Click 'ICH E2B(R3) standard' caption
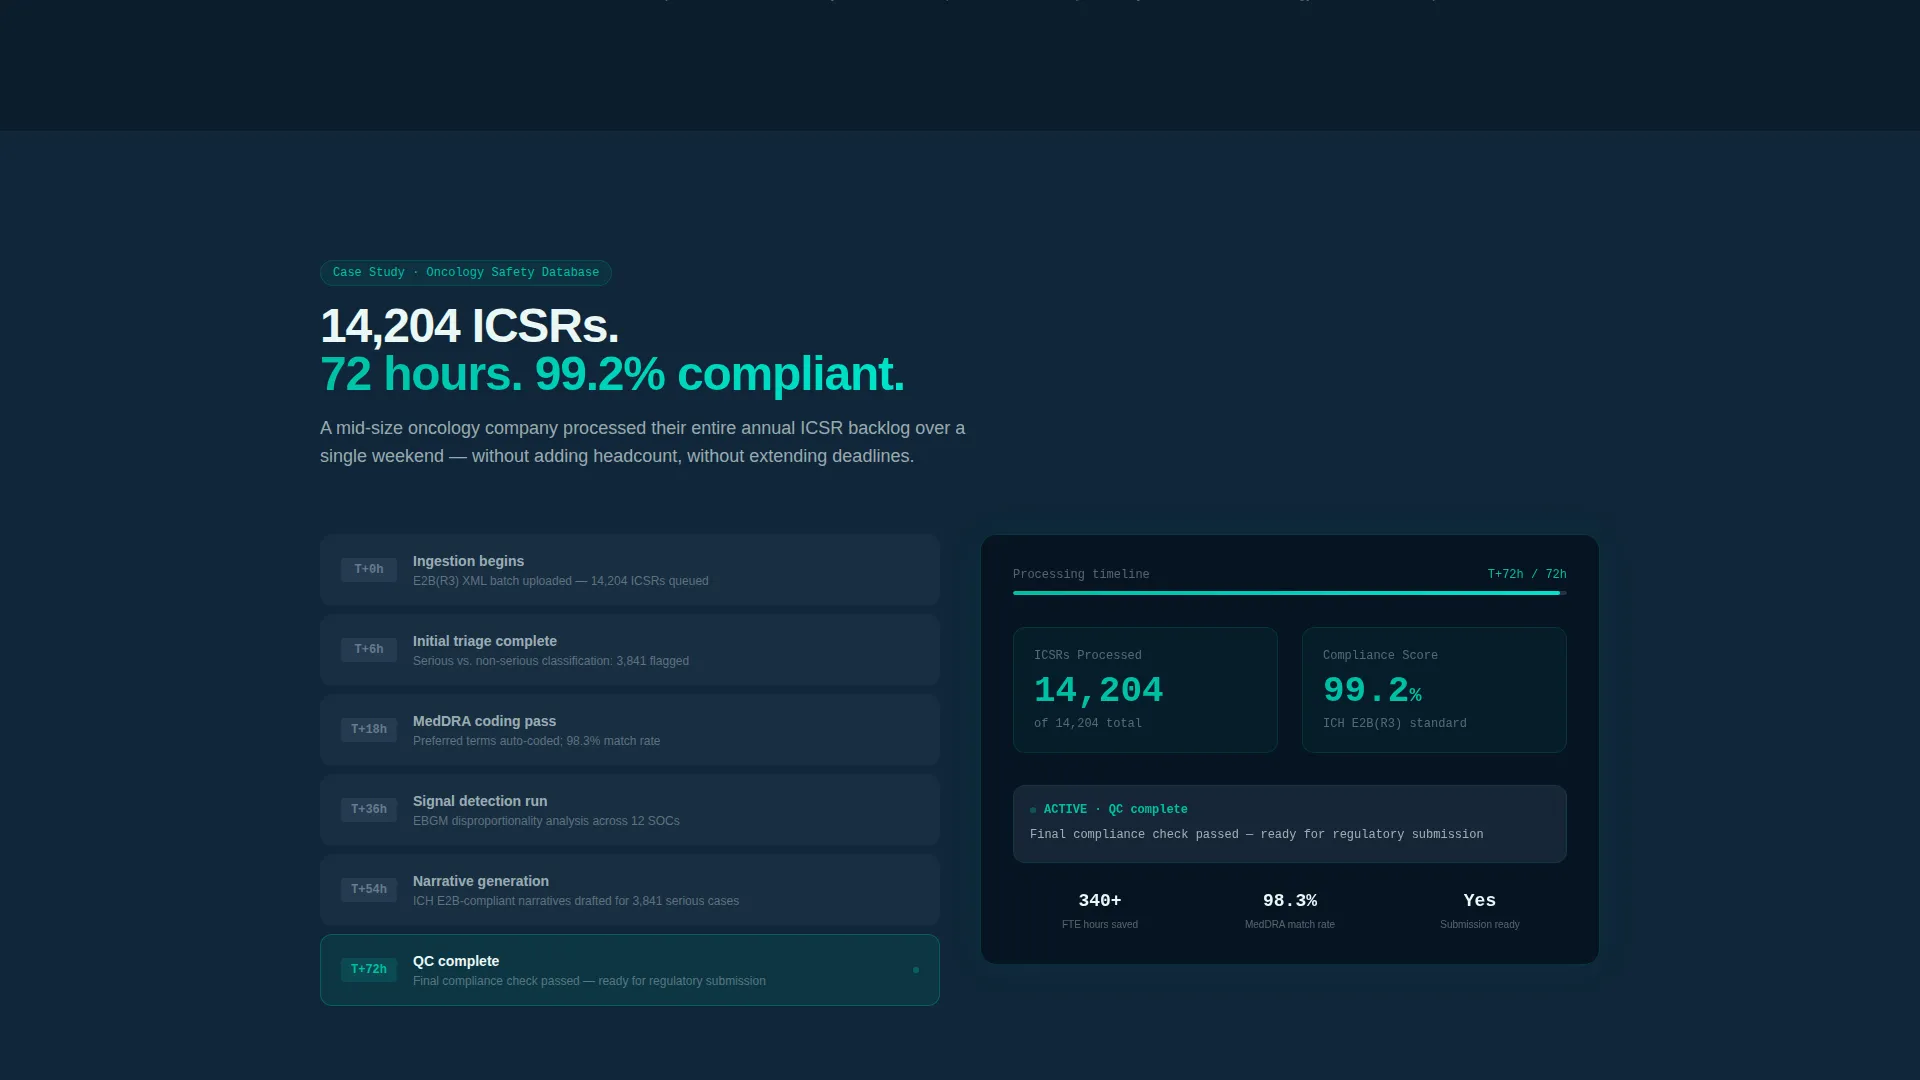Screen dimensions: 1920x1080 (x=1395, y=723)
